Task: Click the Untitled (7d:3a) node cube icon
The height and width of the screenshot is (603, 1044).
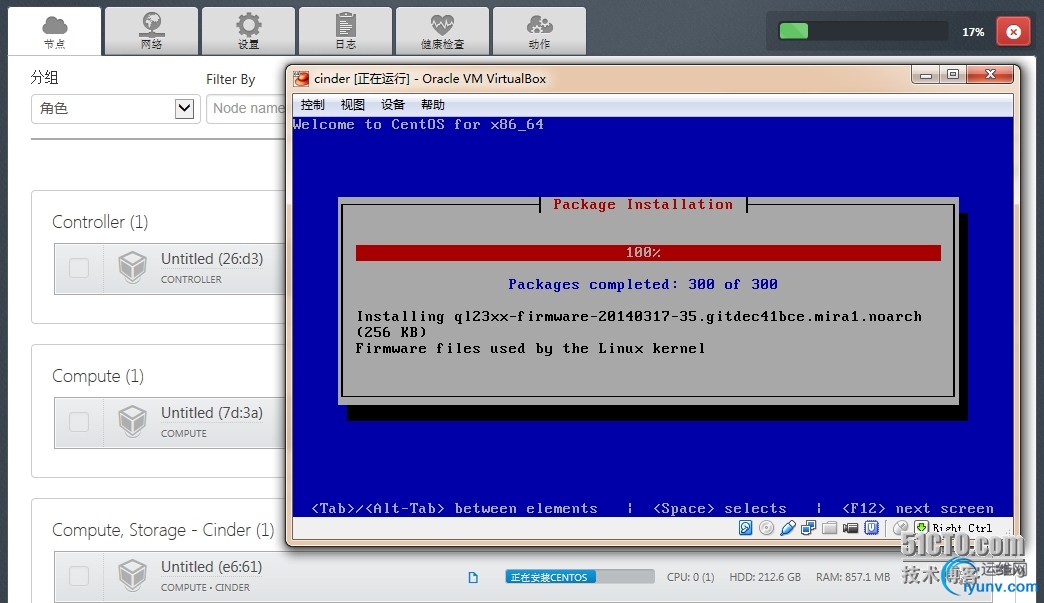Action: [x=132, y=421]
